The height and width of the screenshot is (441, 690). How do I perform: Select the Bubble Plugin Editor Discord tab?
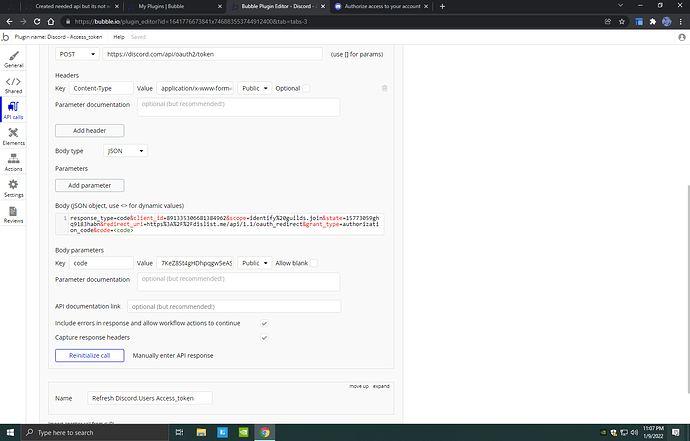pyautogui.click(x=278, y=6)
